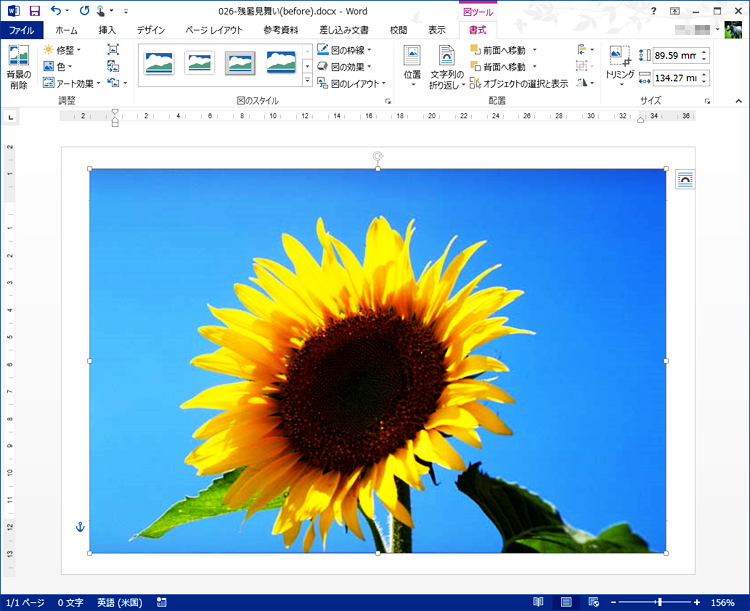Click the Layout Options icon beside picture

[685, 179]
